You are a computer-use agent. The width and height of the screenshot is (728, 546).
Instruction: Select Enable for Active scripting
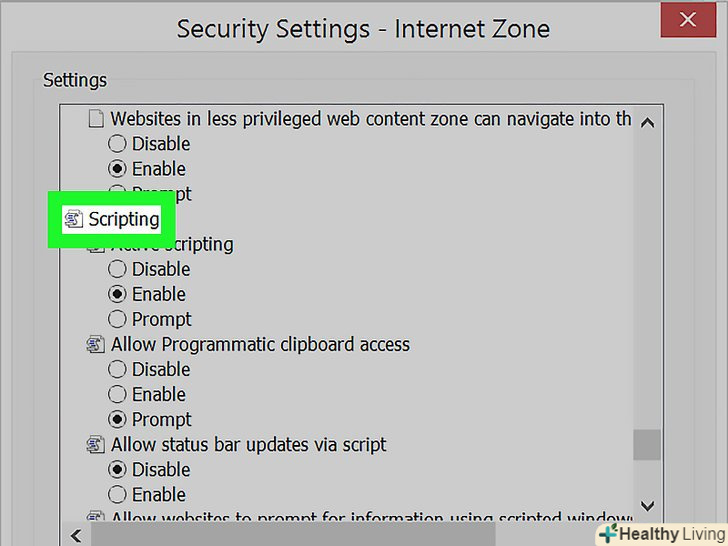(x=117, y=294)
